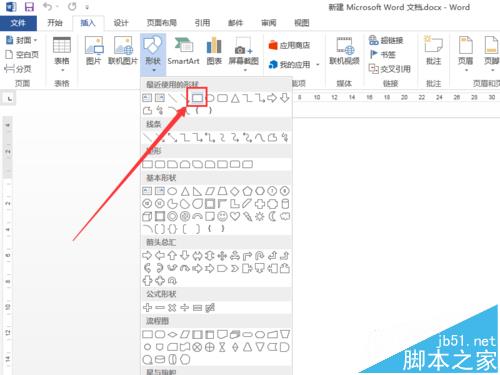The height and width of the screenshot is (375, 500).
Task: Switch to the 开始 tab
Action: tap(55, 23)
